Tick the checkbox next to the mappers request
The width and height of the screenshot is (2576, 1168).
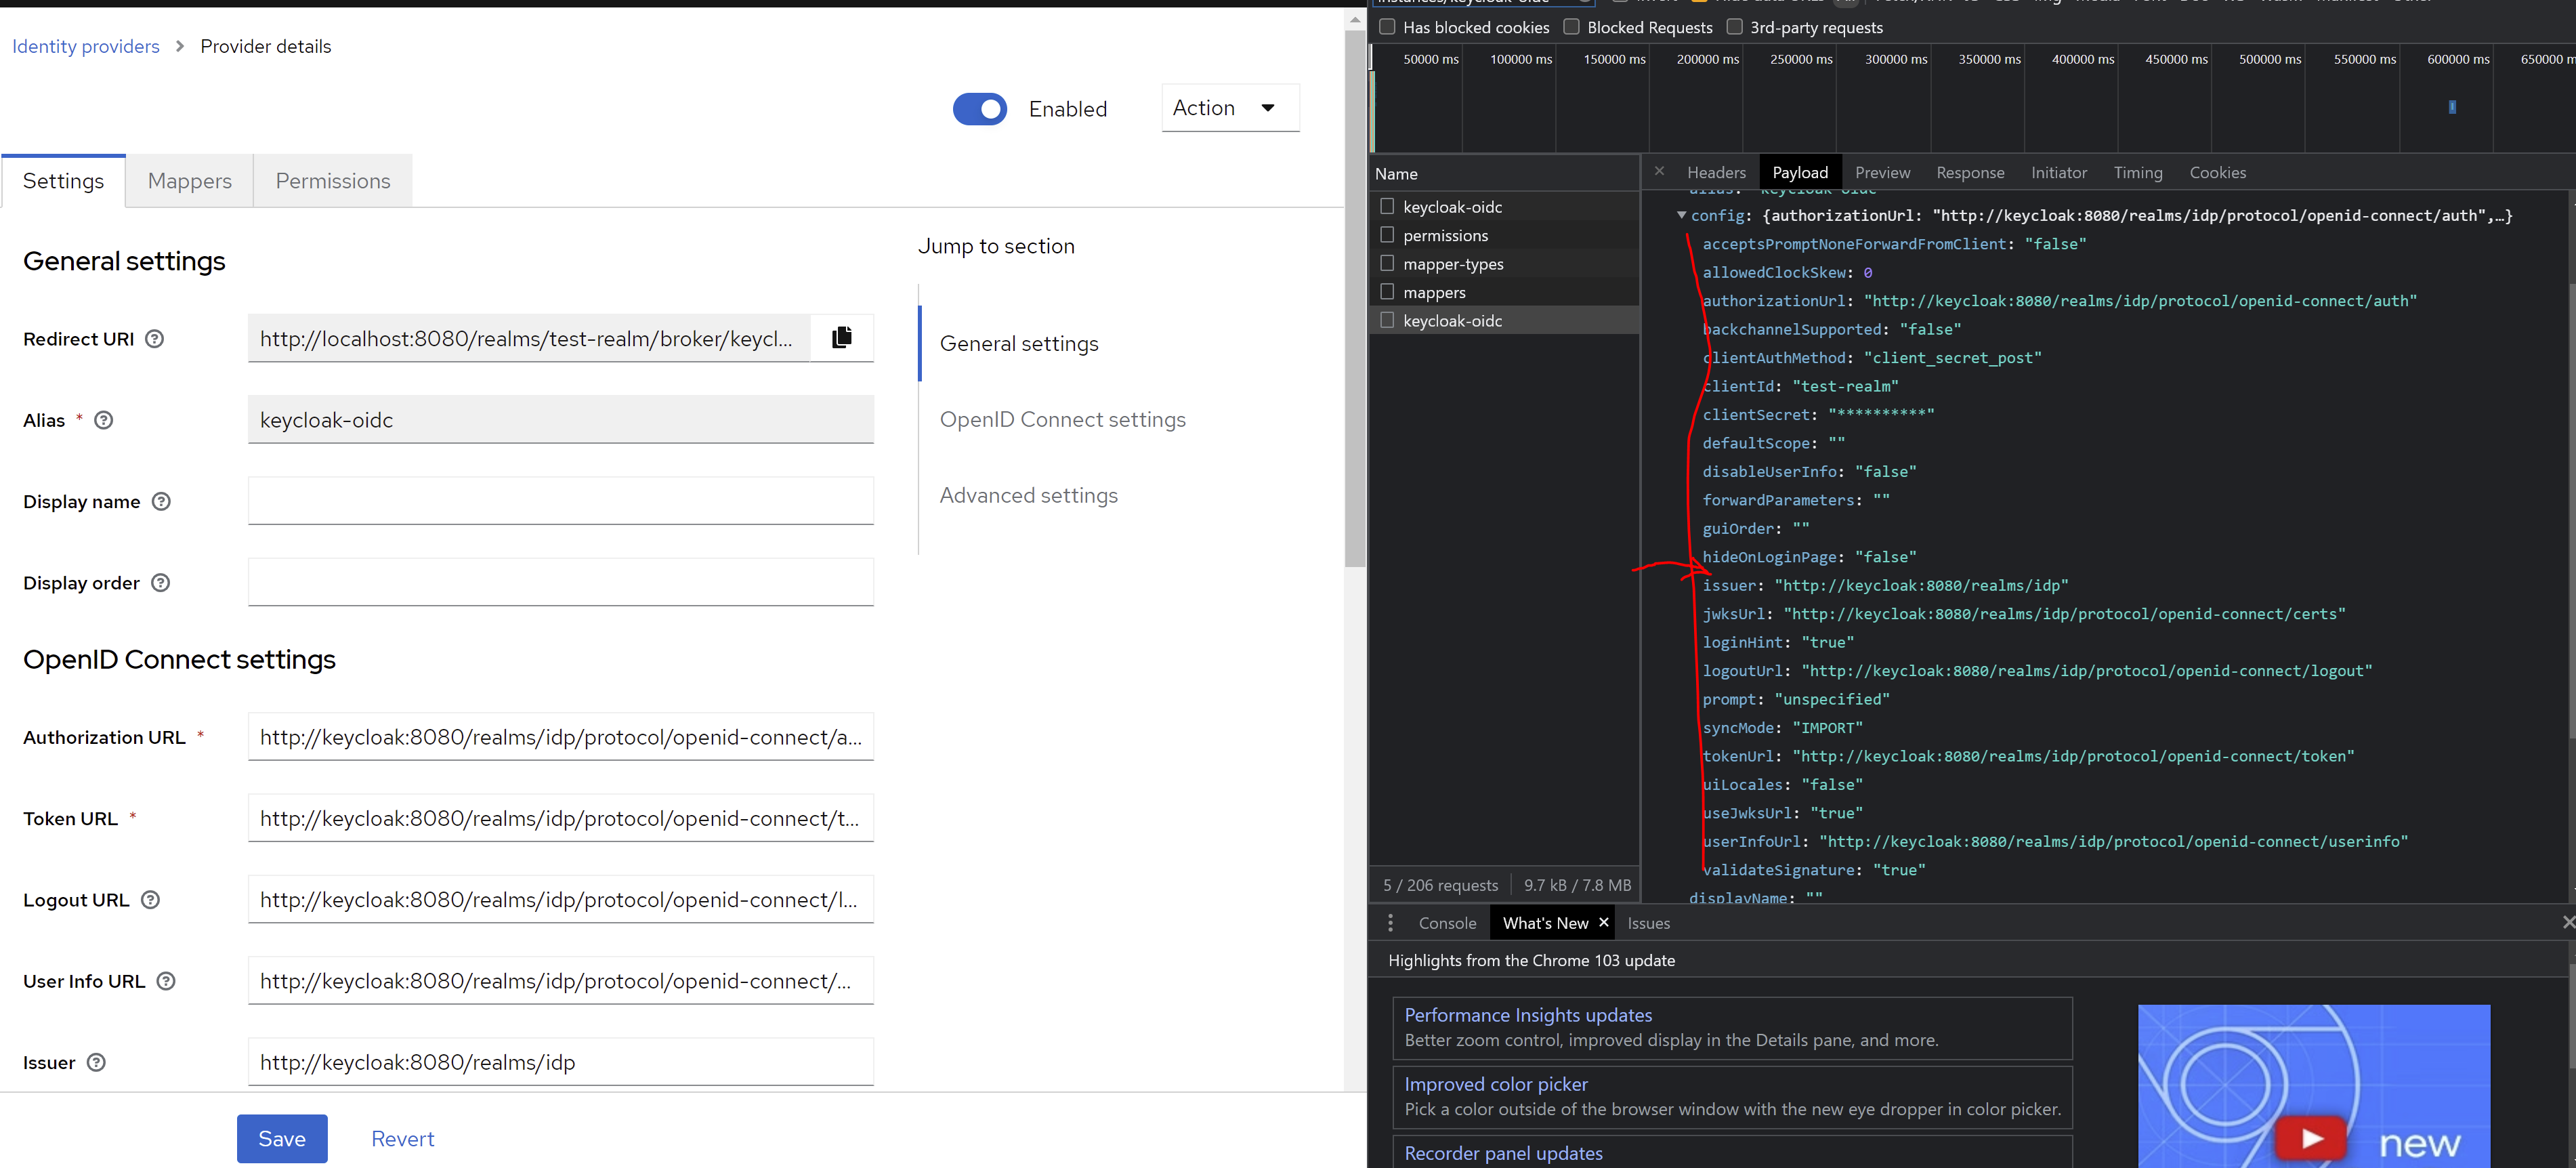click(x=1387, y=292)
